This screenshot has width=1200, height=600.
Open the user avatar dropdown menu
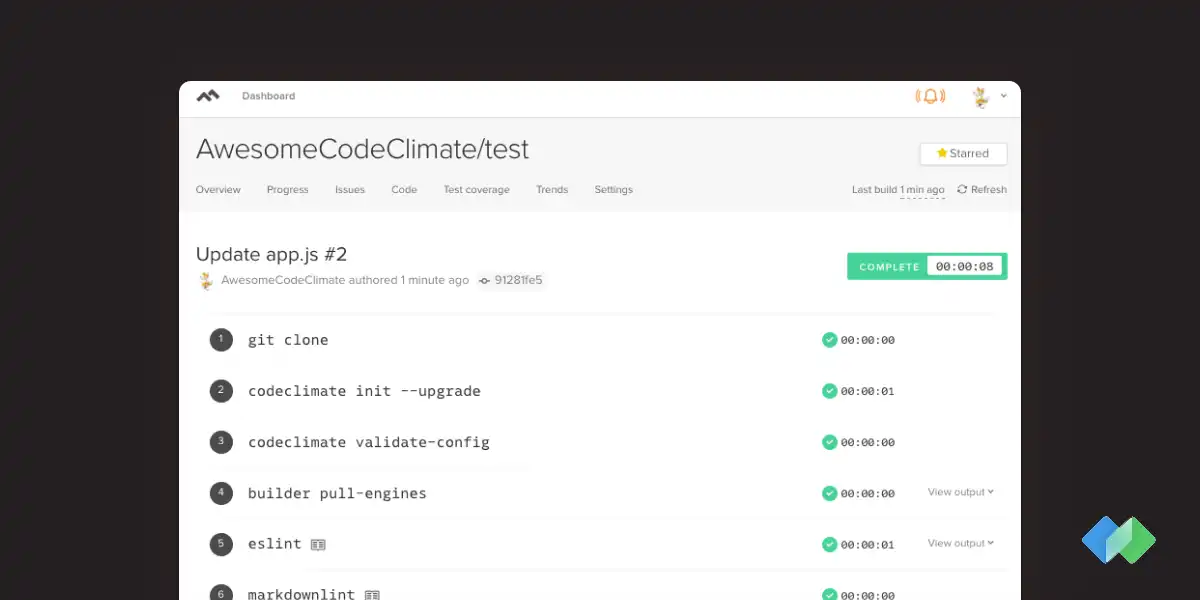tap(989, 96)
